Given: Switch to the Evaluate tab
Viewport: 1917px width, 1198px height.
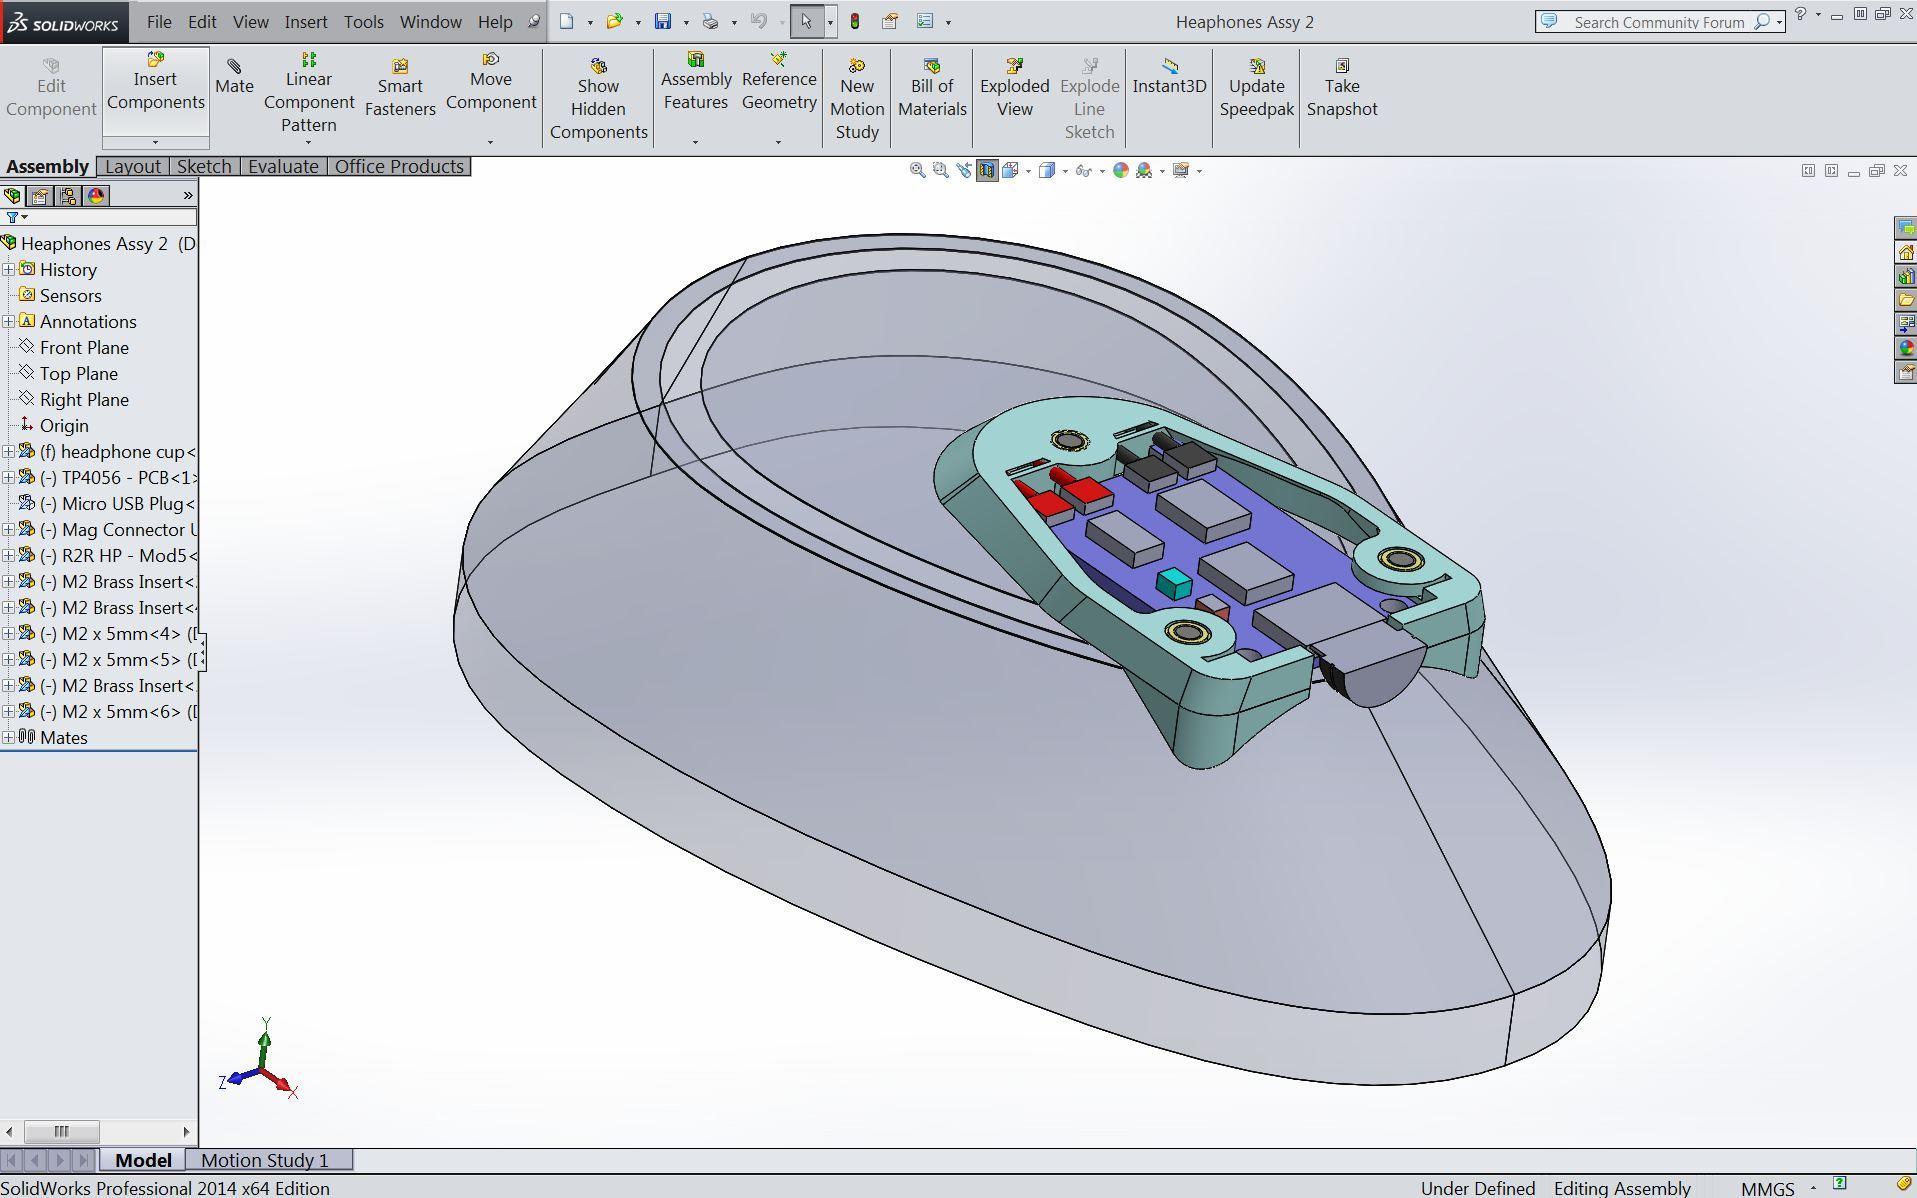Looking at the screenshot, I should [x=283, y=166].
